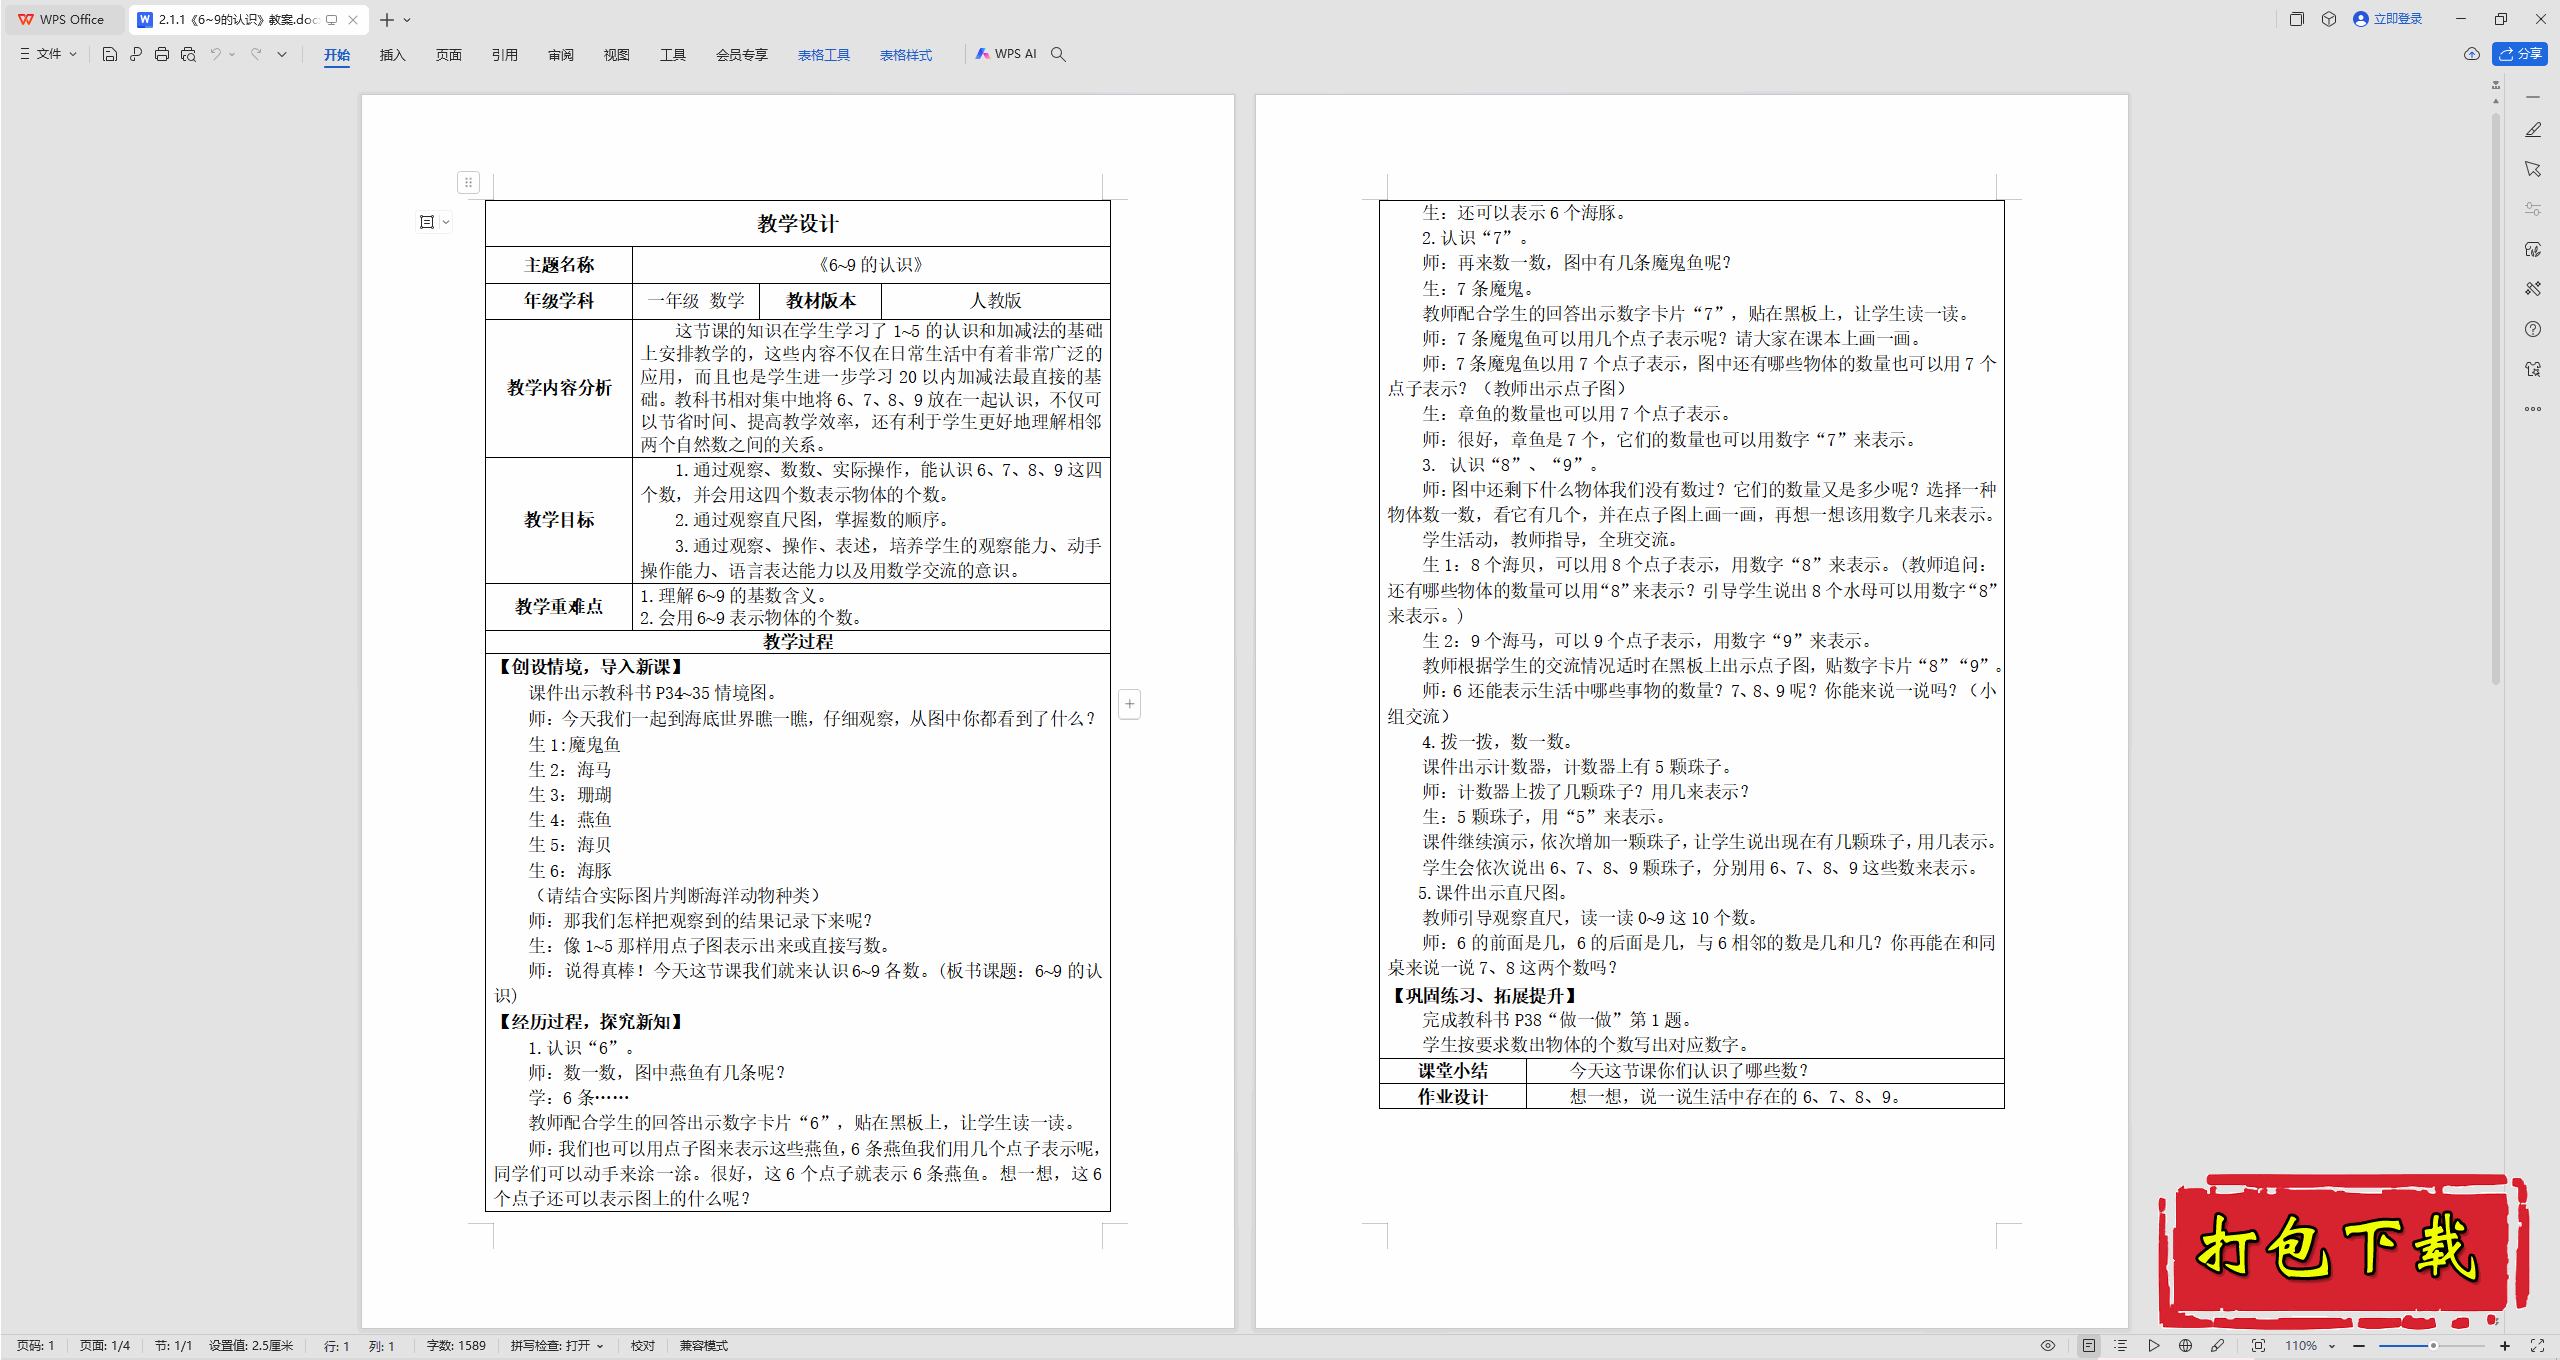The width and height of the screenshot is (2560, 1360).
Task: Switch to outline view in status bar
Action: 2120,1346
